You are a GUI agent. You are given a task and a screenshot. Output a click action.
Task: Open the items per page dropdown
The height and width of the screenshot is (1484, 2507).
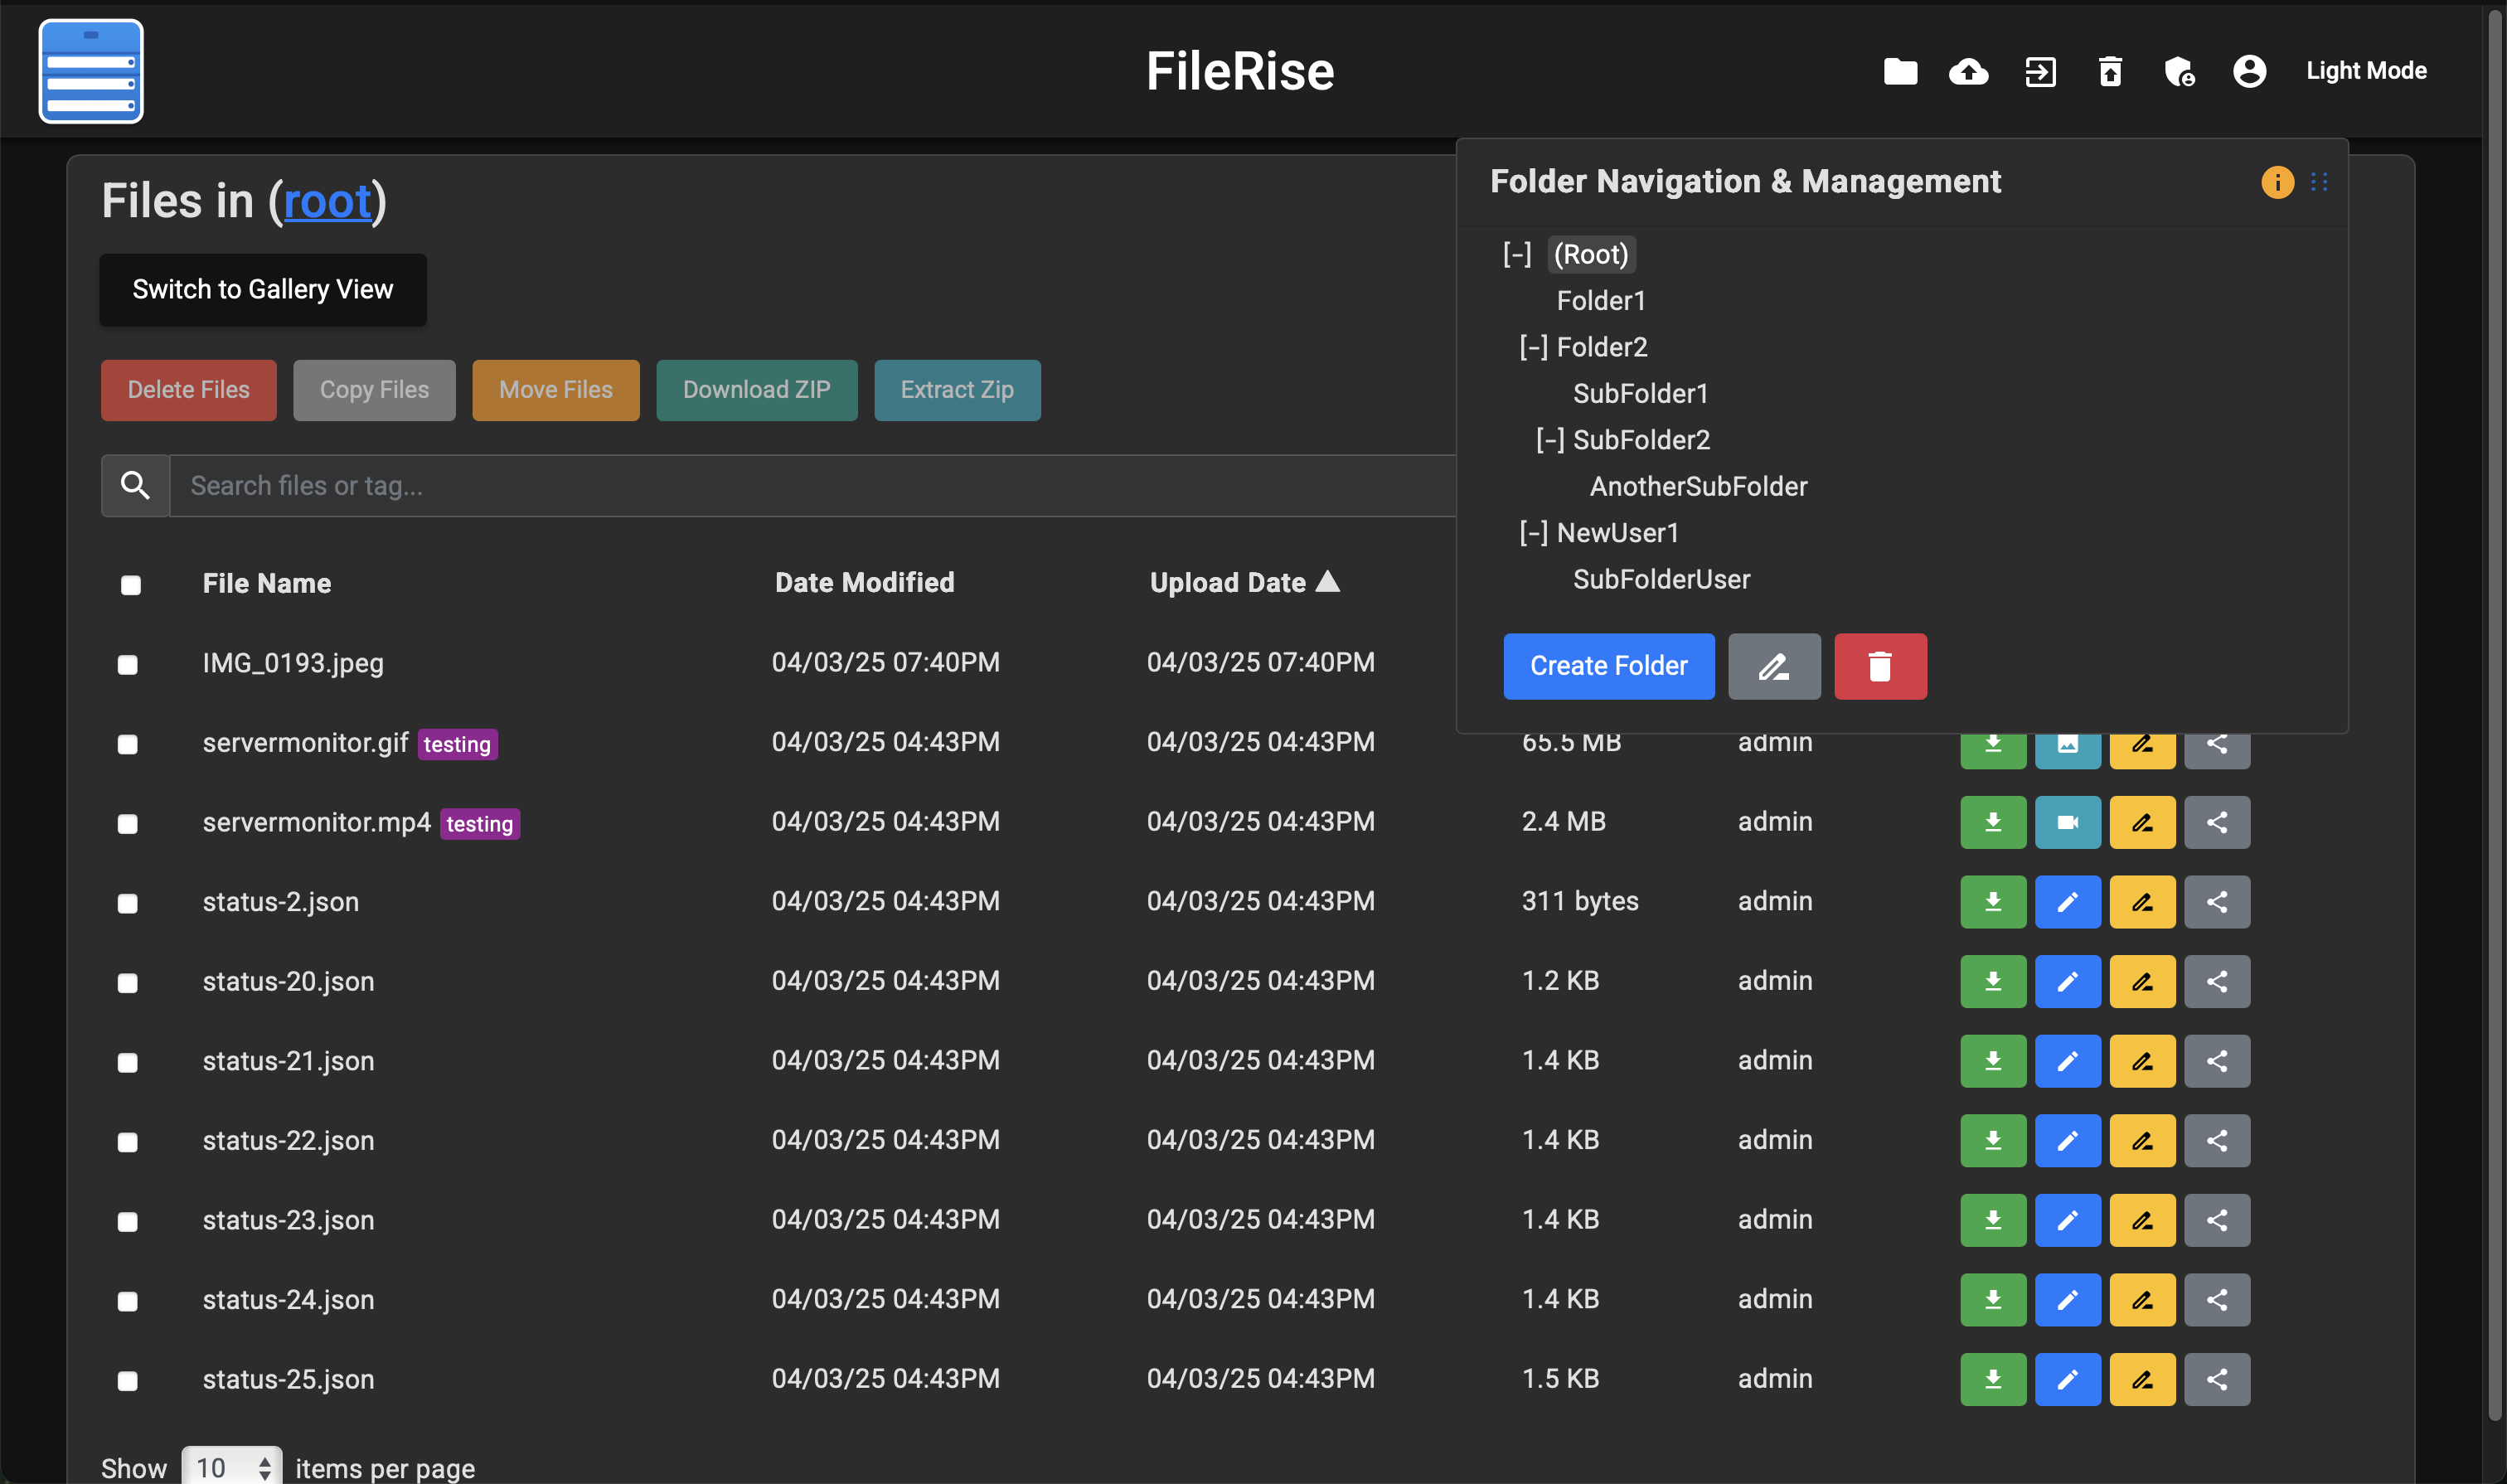click(232, 1467)
